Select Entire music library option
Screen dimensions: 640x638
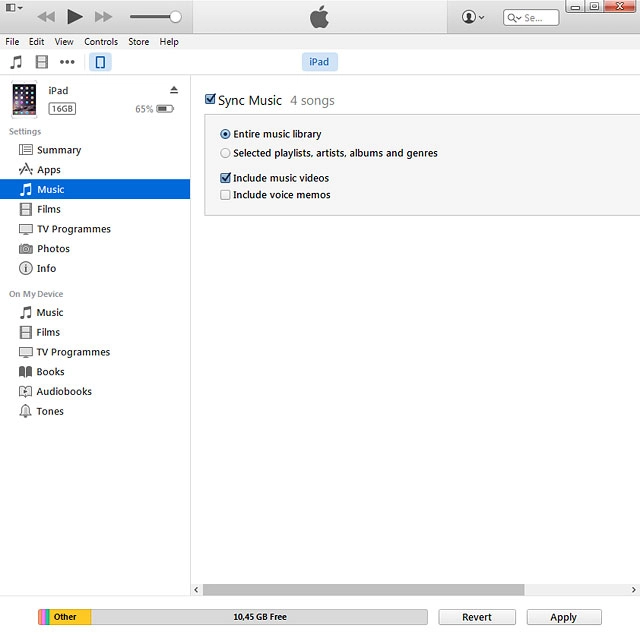point(225,134)
